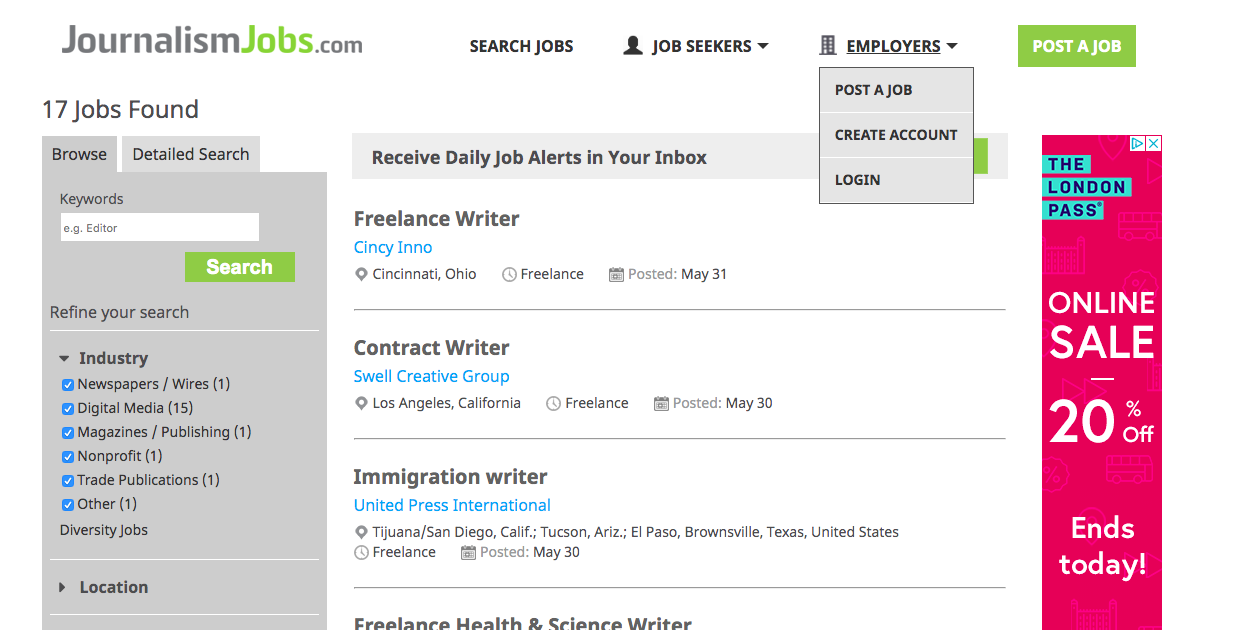
Task: Click the location pin for Cincinnati, Ohio
Action: tap(361, 273)
